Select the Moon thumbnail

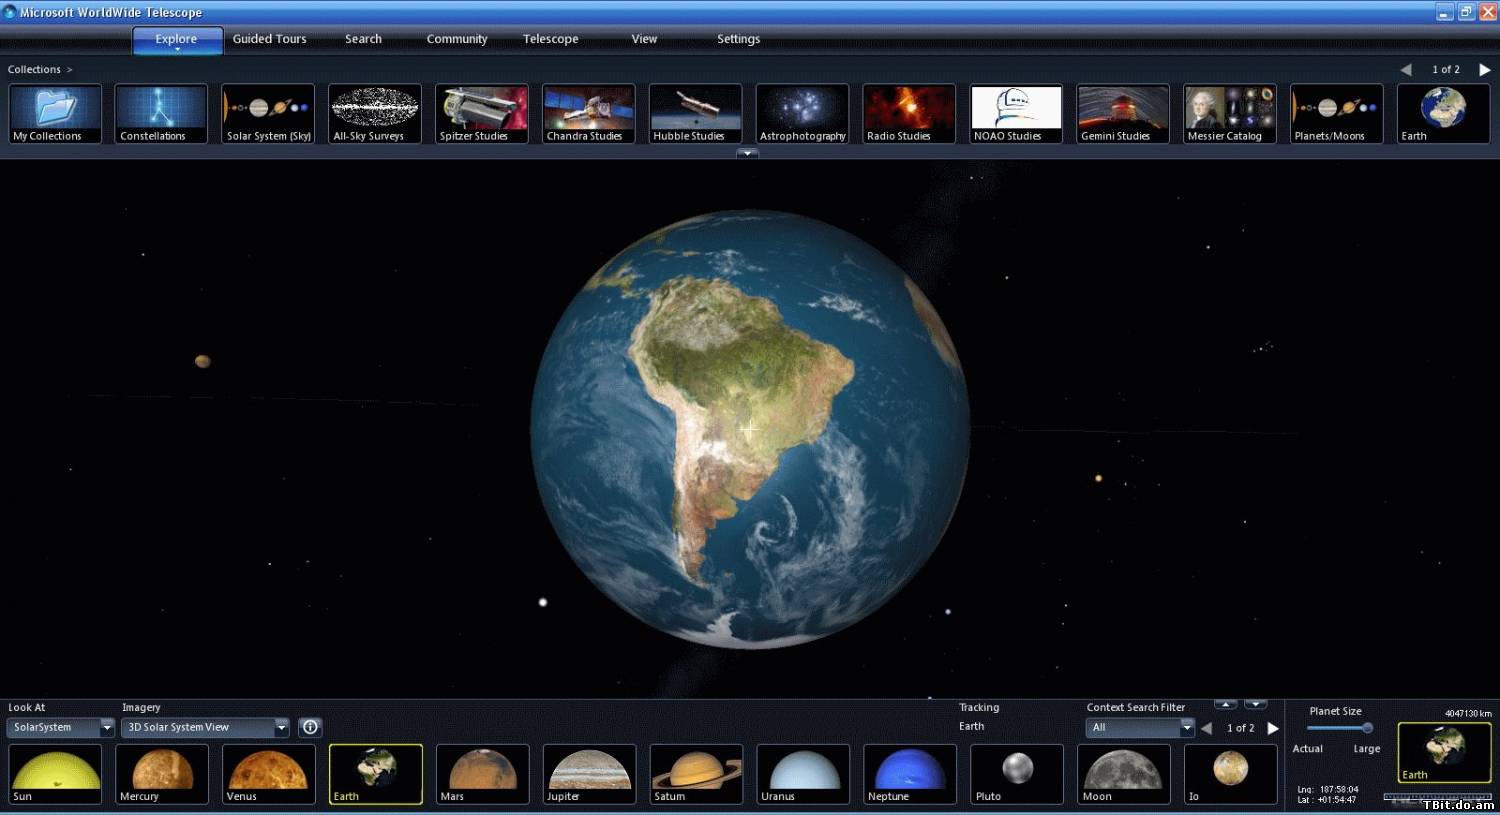(1124, 774)
